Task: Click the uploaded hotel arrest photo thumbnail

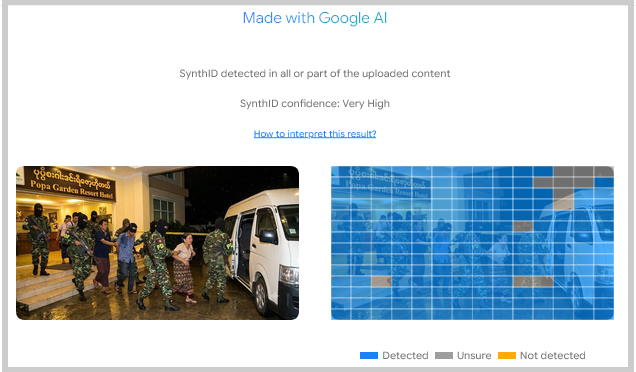Action: coord(157,243)
